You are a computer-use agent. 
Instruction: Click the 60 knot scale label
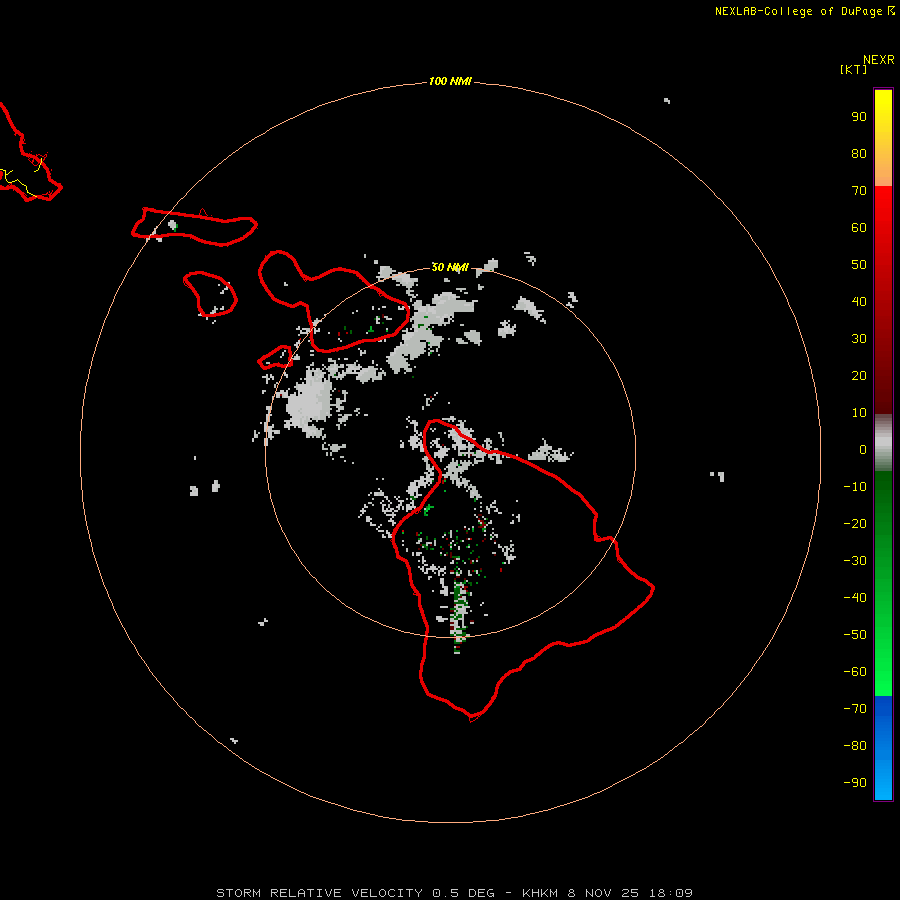pos(859,227)
